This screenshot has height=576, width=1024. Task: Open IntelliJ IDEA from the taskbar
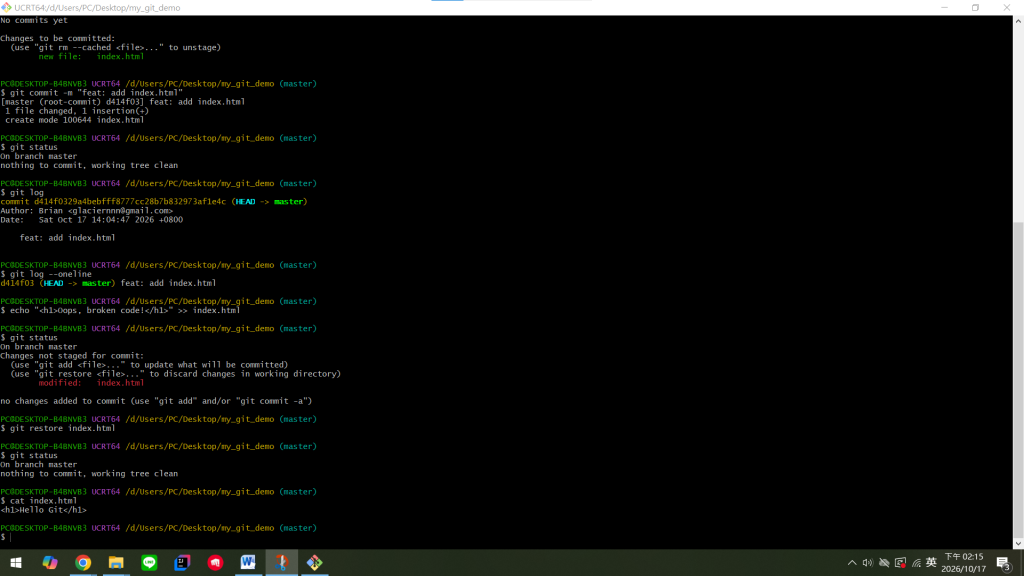pyautogui.click(x=182, y=562)
